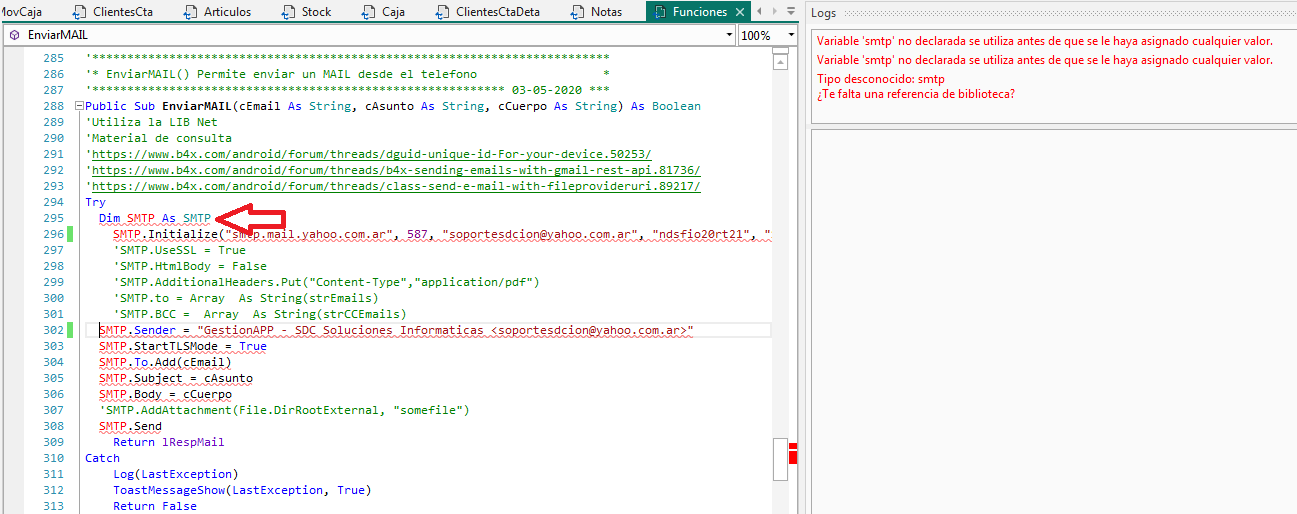Open the dguid-unique-id forum link

point(371,154)
